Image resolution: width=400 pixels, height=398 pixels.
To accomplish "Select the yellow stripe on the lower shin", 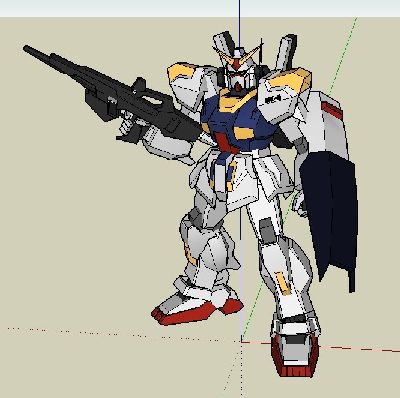I will point(283,283).
